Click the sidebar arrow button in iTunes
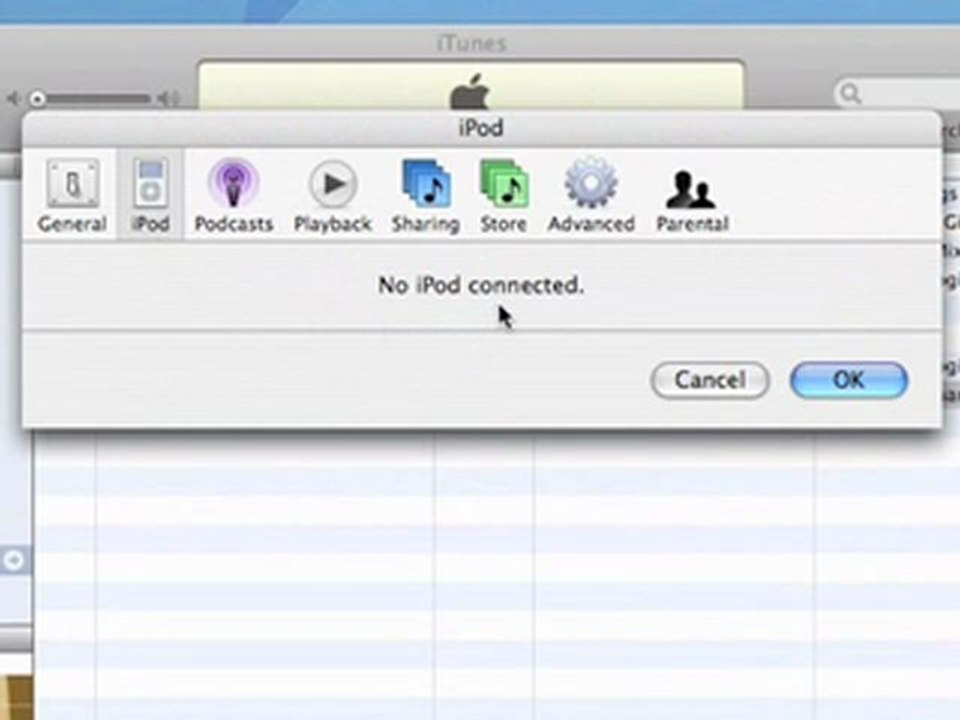Screen dimensions: 960x720 coord(13,560)
